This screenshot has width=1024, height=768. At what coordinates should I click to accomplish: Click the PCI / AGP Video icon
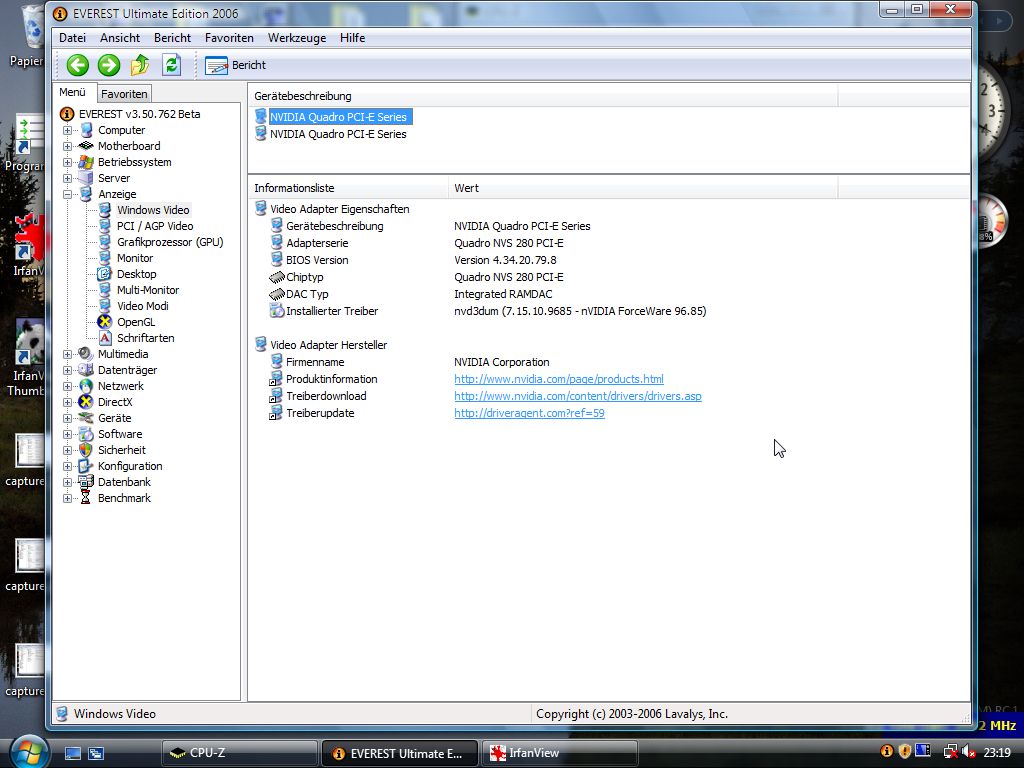104,226
